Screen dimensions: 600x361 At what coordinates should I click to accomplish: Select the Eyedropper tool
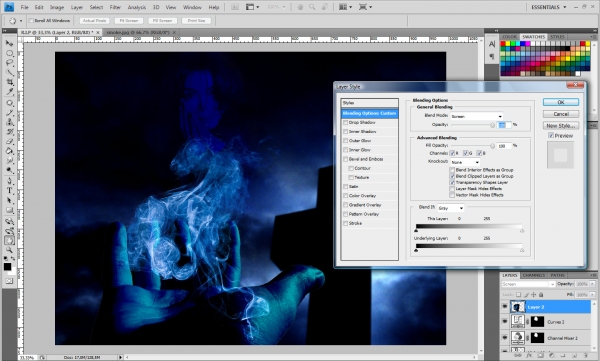click(10, 91)
